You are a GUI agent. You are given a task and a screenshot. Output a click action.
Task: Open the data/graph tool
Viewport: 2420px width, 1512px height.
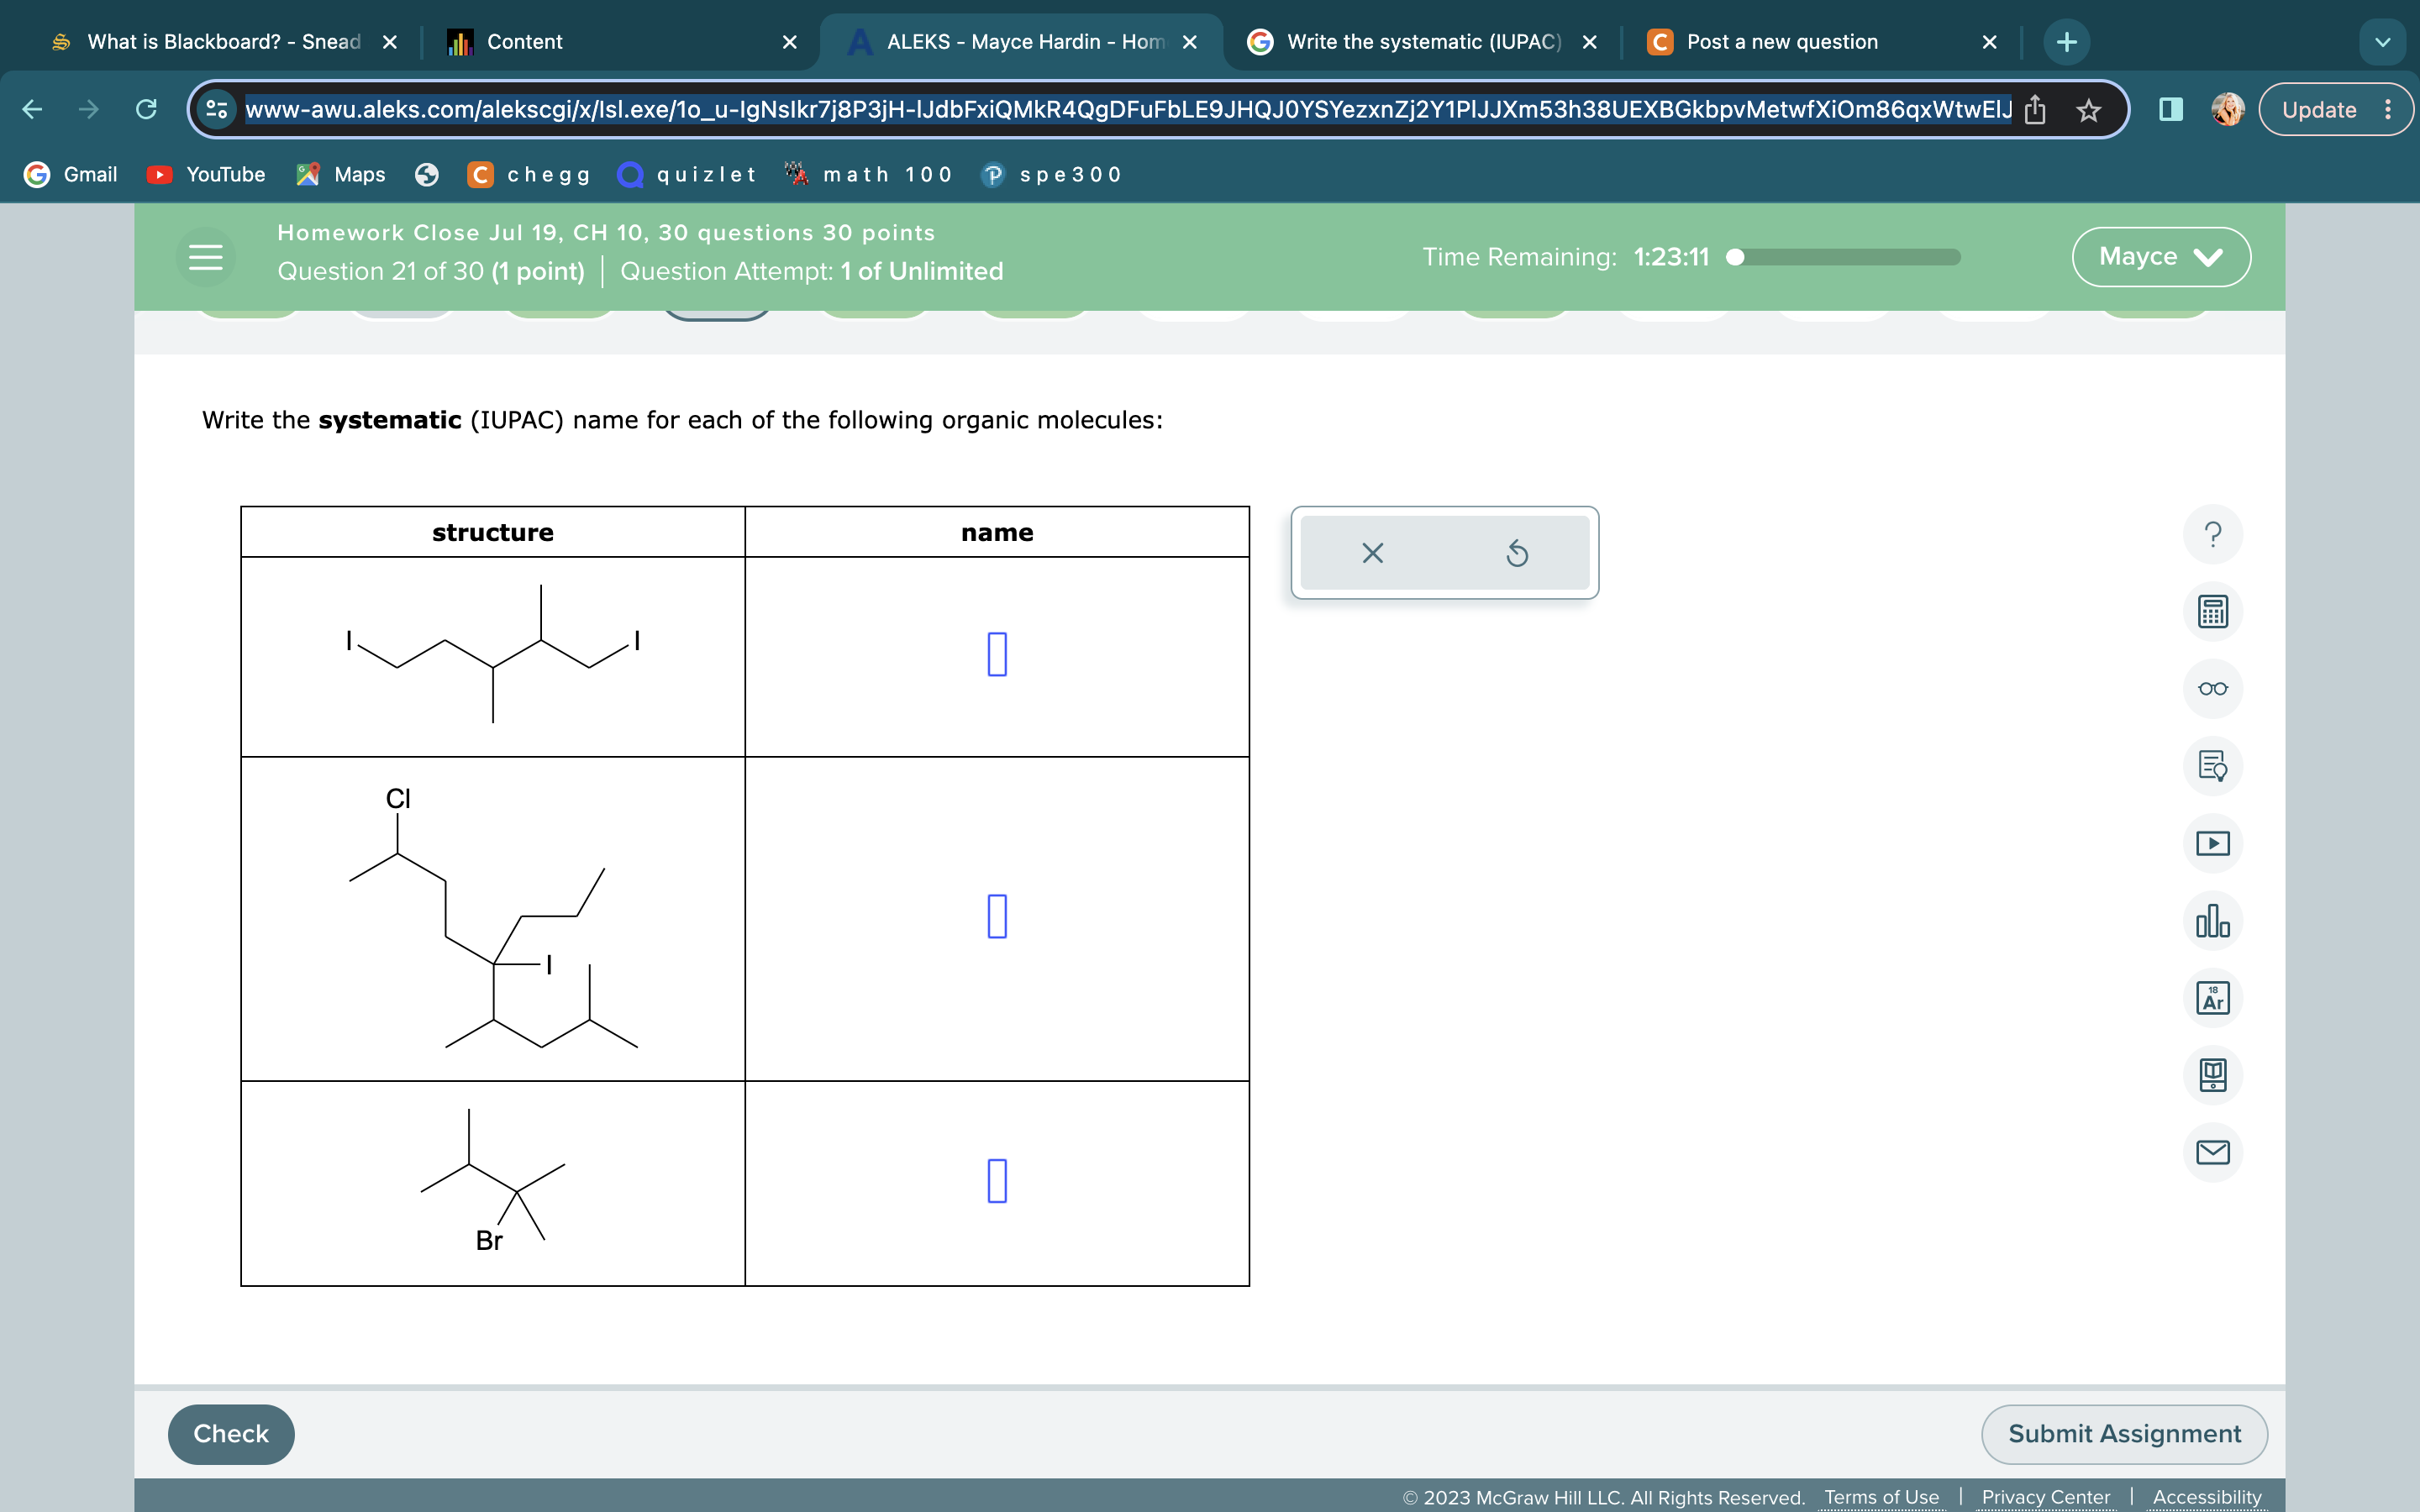[2213, 920]
